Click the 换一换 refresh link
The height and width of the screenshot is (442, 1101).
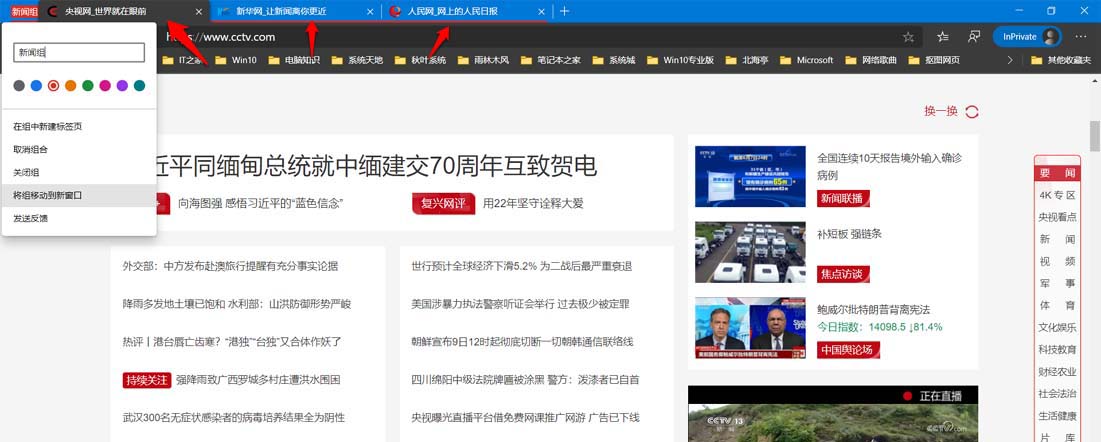951,111
